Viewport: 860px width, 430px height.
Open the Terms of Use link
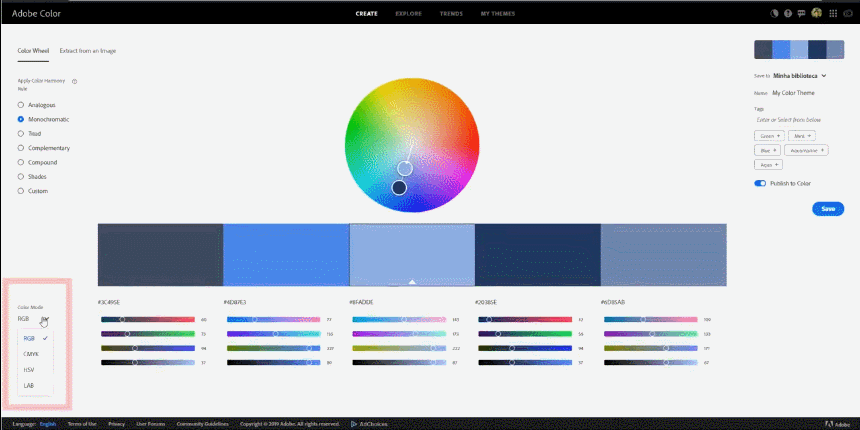[82, 424]
